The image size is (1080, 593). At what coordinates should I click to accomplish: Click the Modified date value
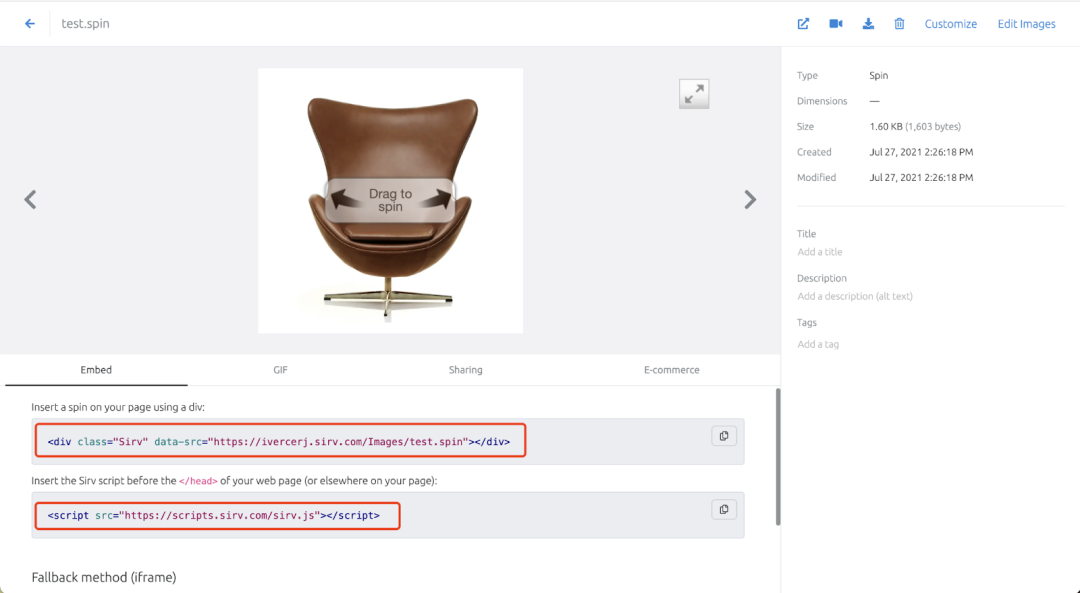pyautogui.click(x=921, y=178)
